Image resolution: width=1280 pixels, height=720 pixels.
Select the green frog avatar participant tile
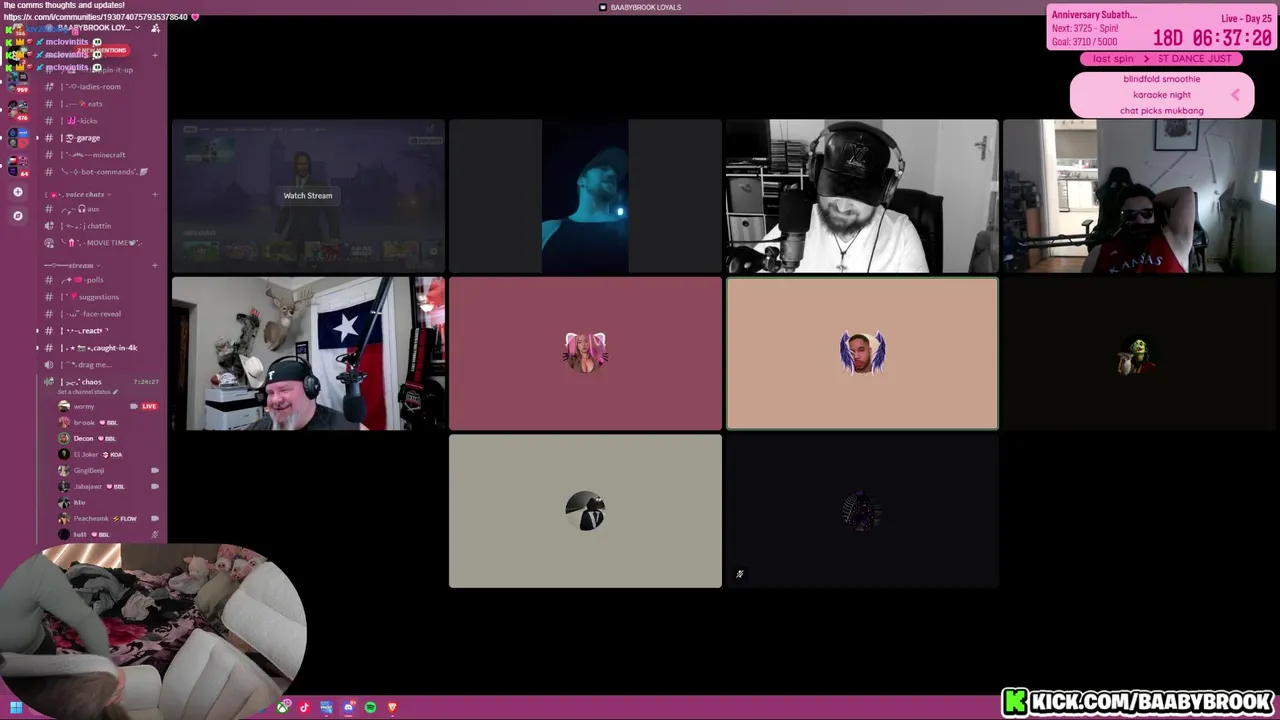click(x=1139, y=354)
